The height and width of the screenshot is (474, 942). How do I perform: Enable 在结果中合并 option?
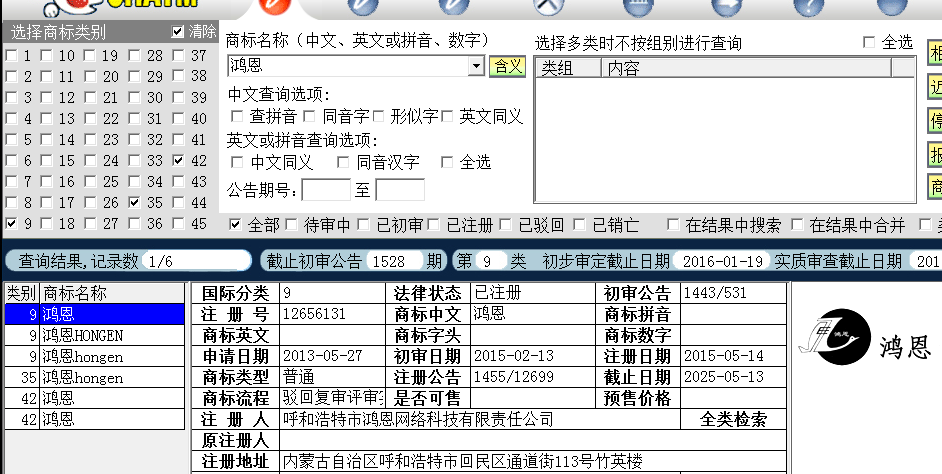797,225
